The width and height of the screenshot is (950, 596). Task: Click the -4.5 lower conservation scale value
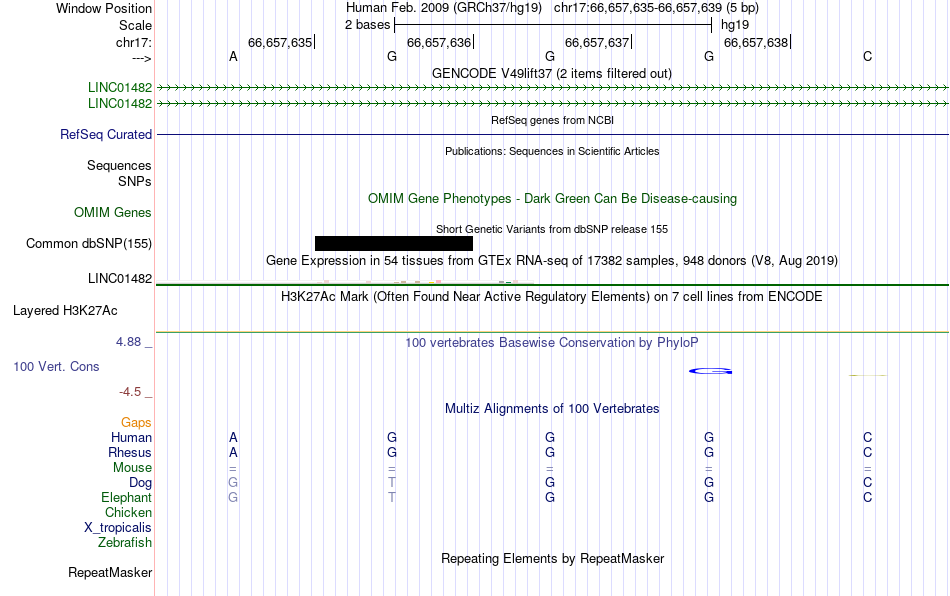click(x=130, y=392)
